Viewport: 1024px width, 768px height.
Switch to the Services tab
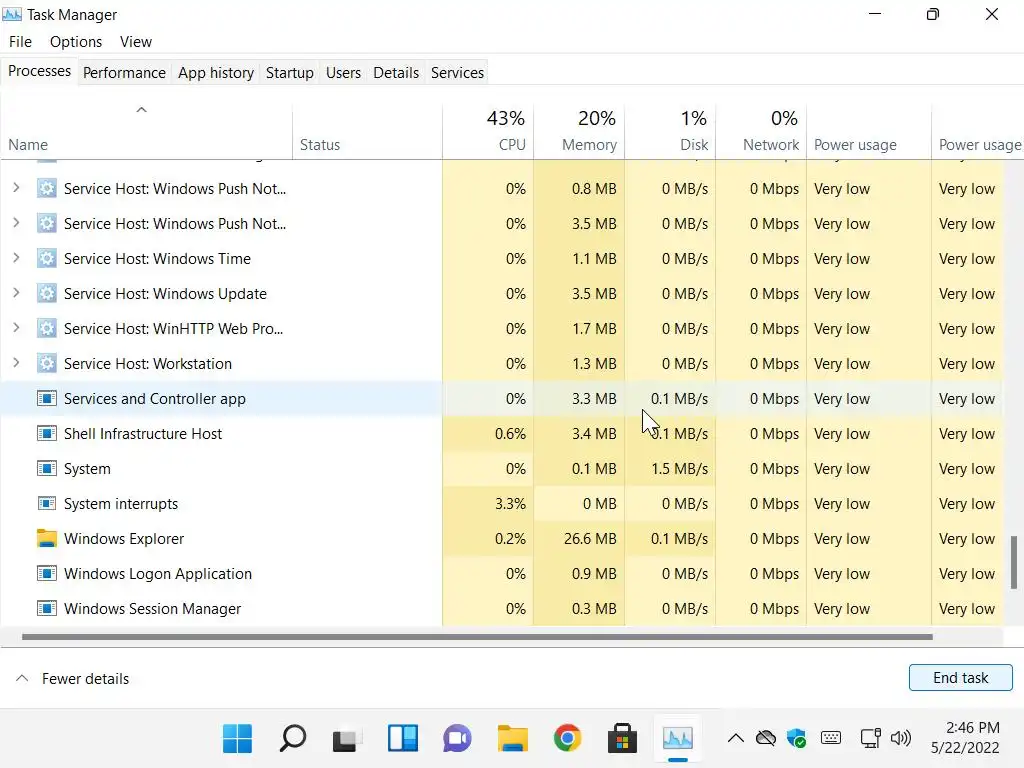click(457, 72)
